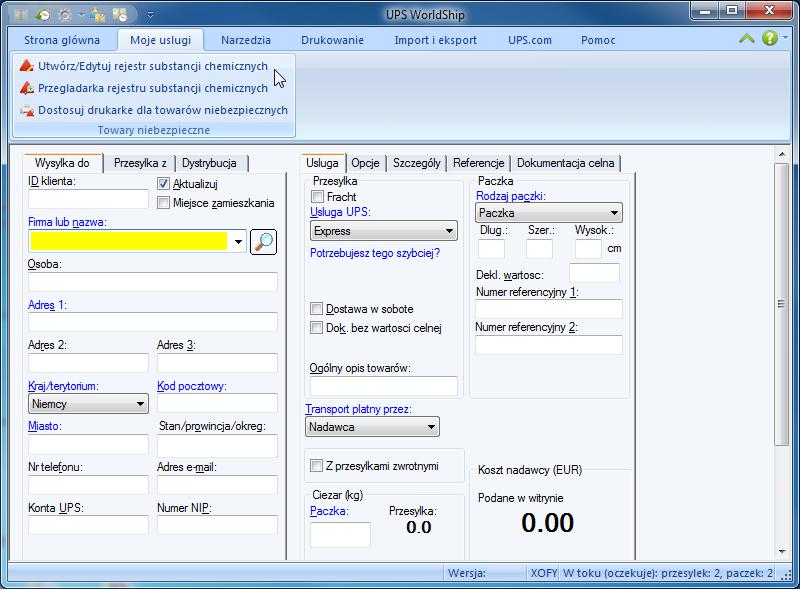Check Dok. bez wartosci celnej
Screen dimensions: 800x589
click(x=316, y=328)
